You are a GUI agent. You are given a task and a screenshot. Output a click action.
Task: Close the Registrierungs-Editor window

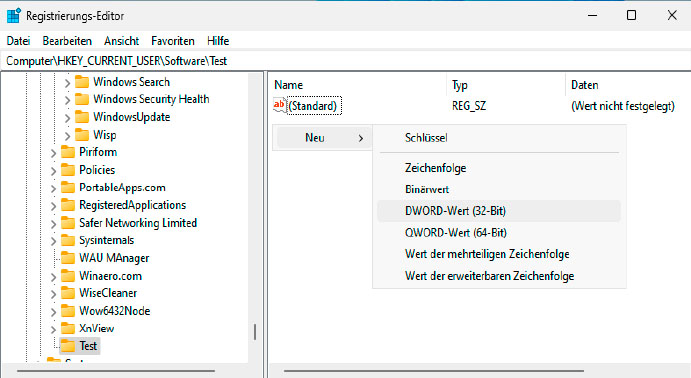coord(672,15)
